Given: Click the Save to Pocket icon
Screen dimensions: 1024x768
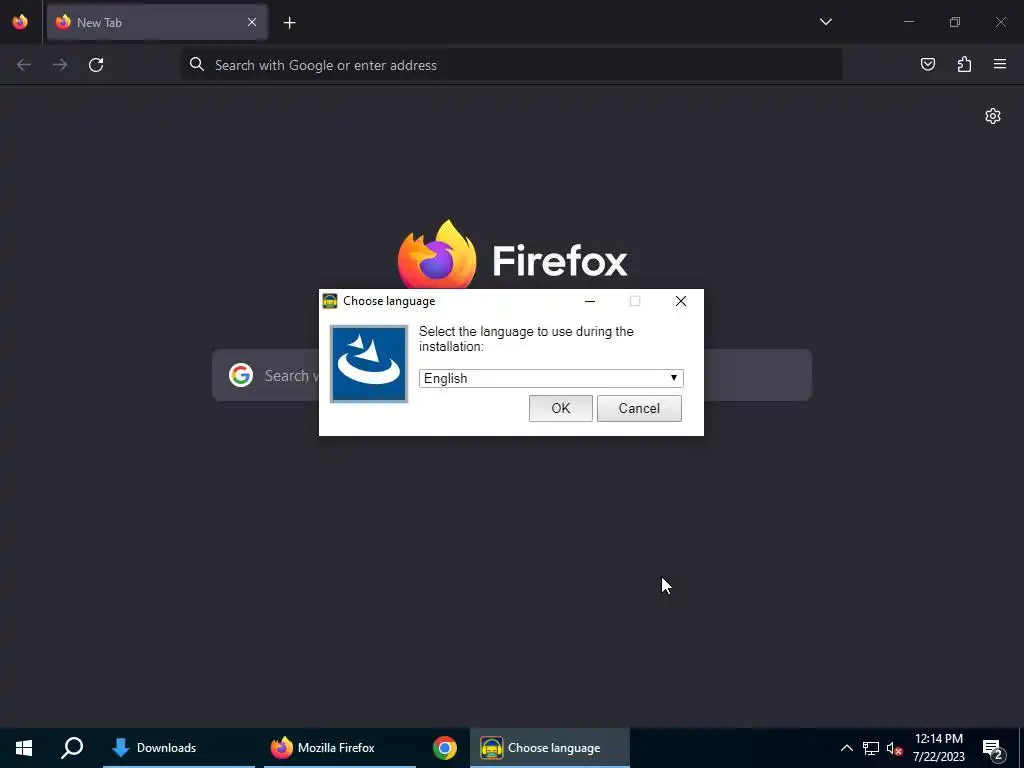Looking at the screenshot, I should (927, 64).
